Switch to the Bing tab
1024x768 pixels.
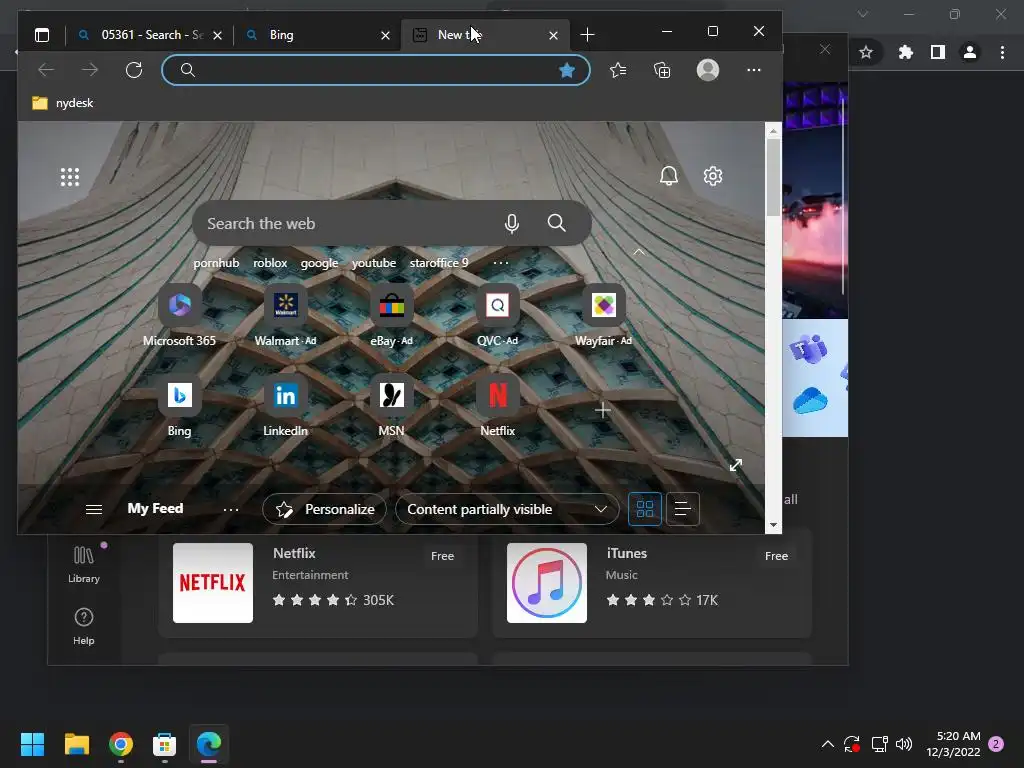pos(316,35)
